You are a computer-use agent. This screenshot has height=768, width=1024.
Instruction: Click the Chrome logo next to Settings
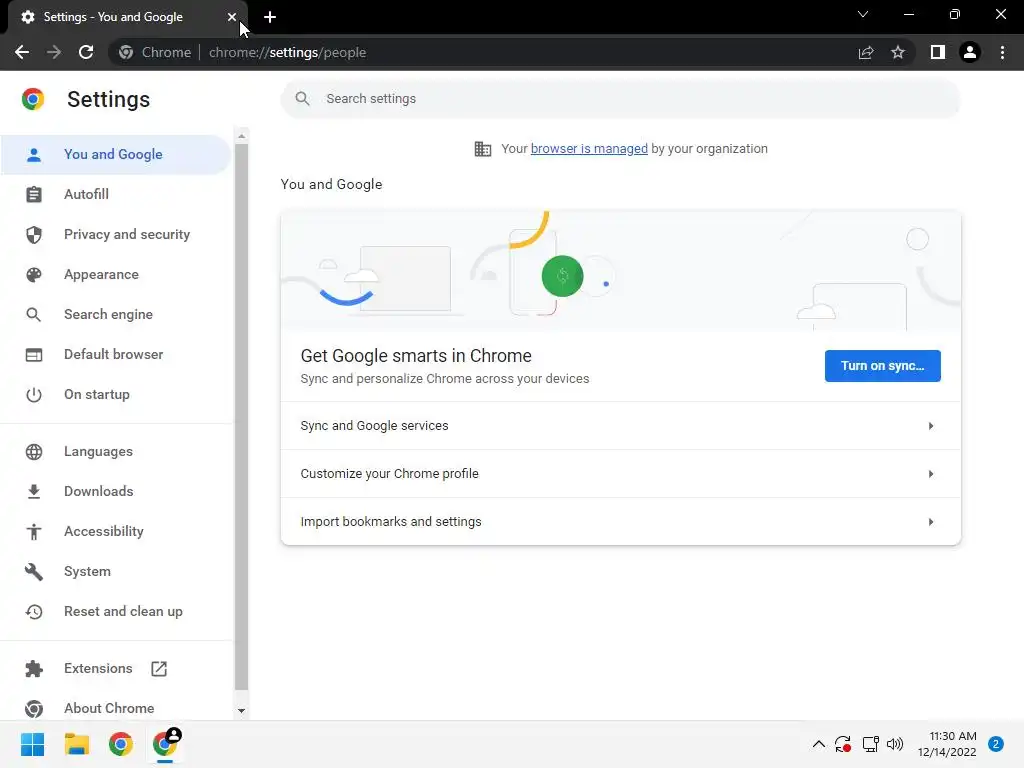click(x=33, y=99)
